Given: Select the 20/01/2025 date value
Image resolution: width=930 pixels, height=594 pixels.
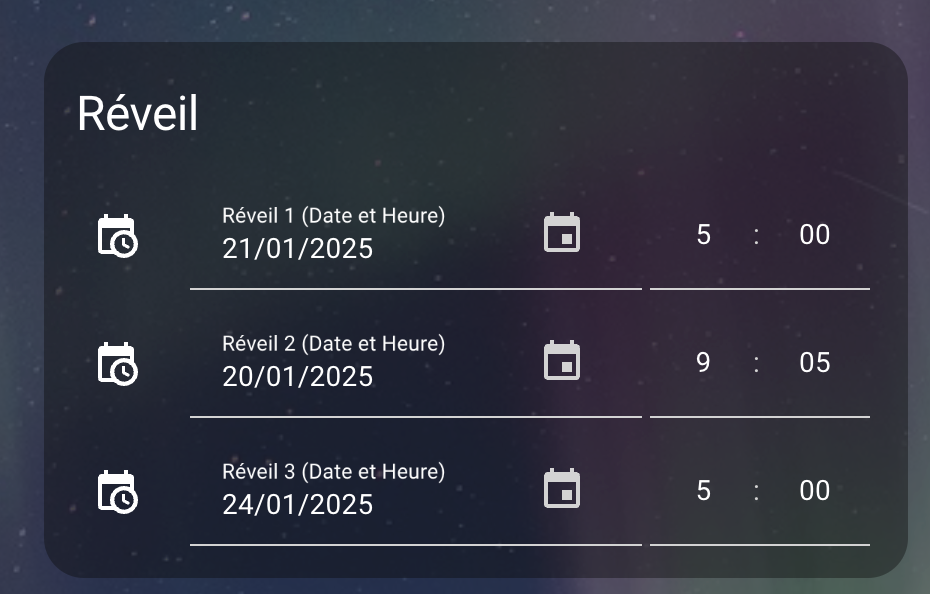Looking at the screenshot, I should click(x=298, y=377).
